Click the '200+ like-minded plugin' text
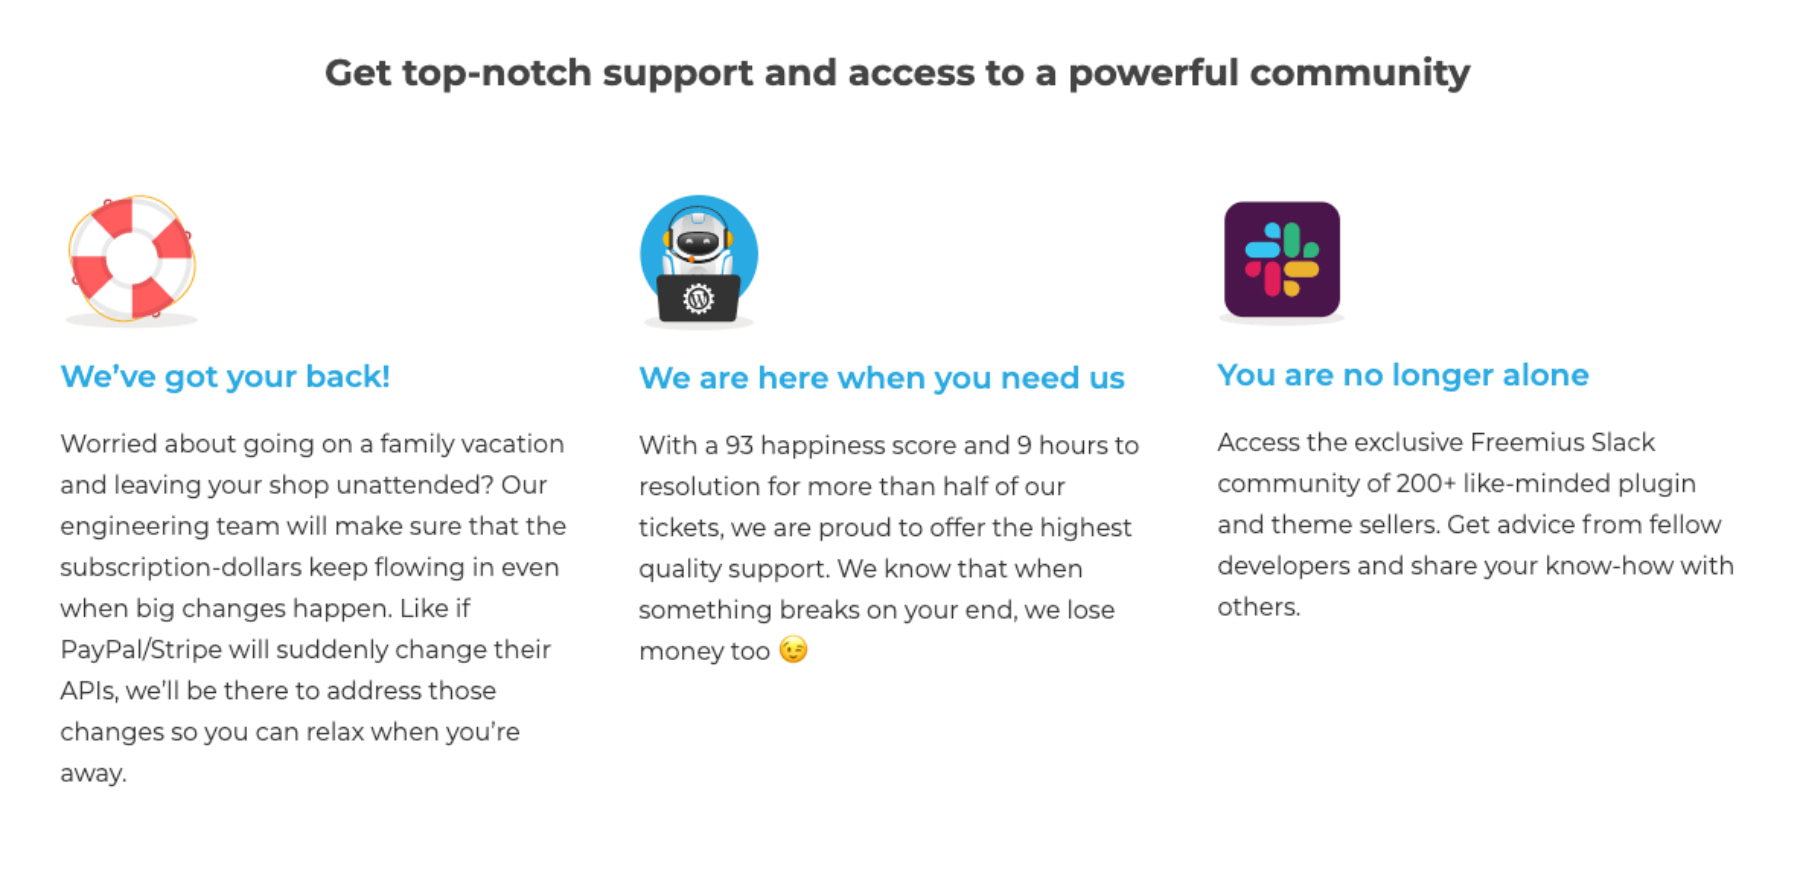The height and width of the screenshot is (870, 1800). pos(1546,483)
